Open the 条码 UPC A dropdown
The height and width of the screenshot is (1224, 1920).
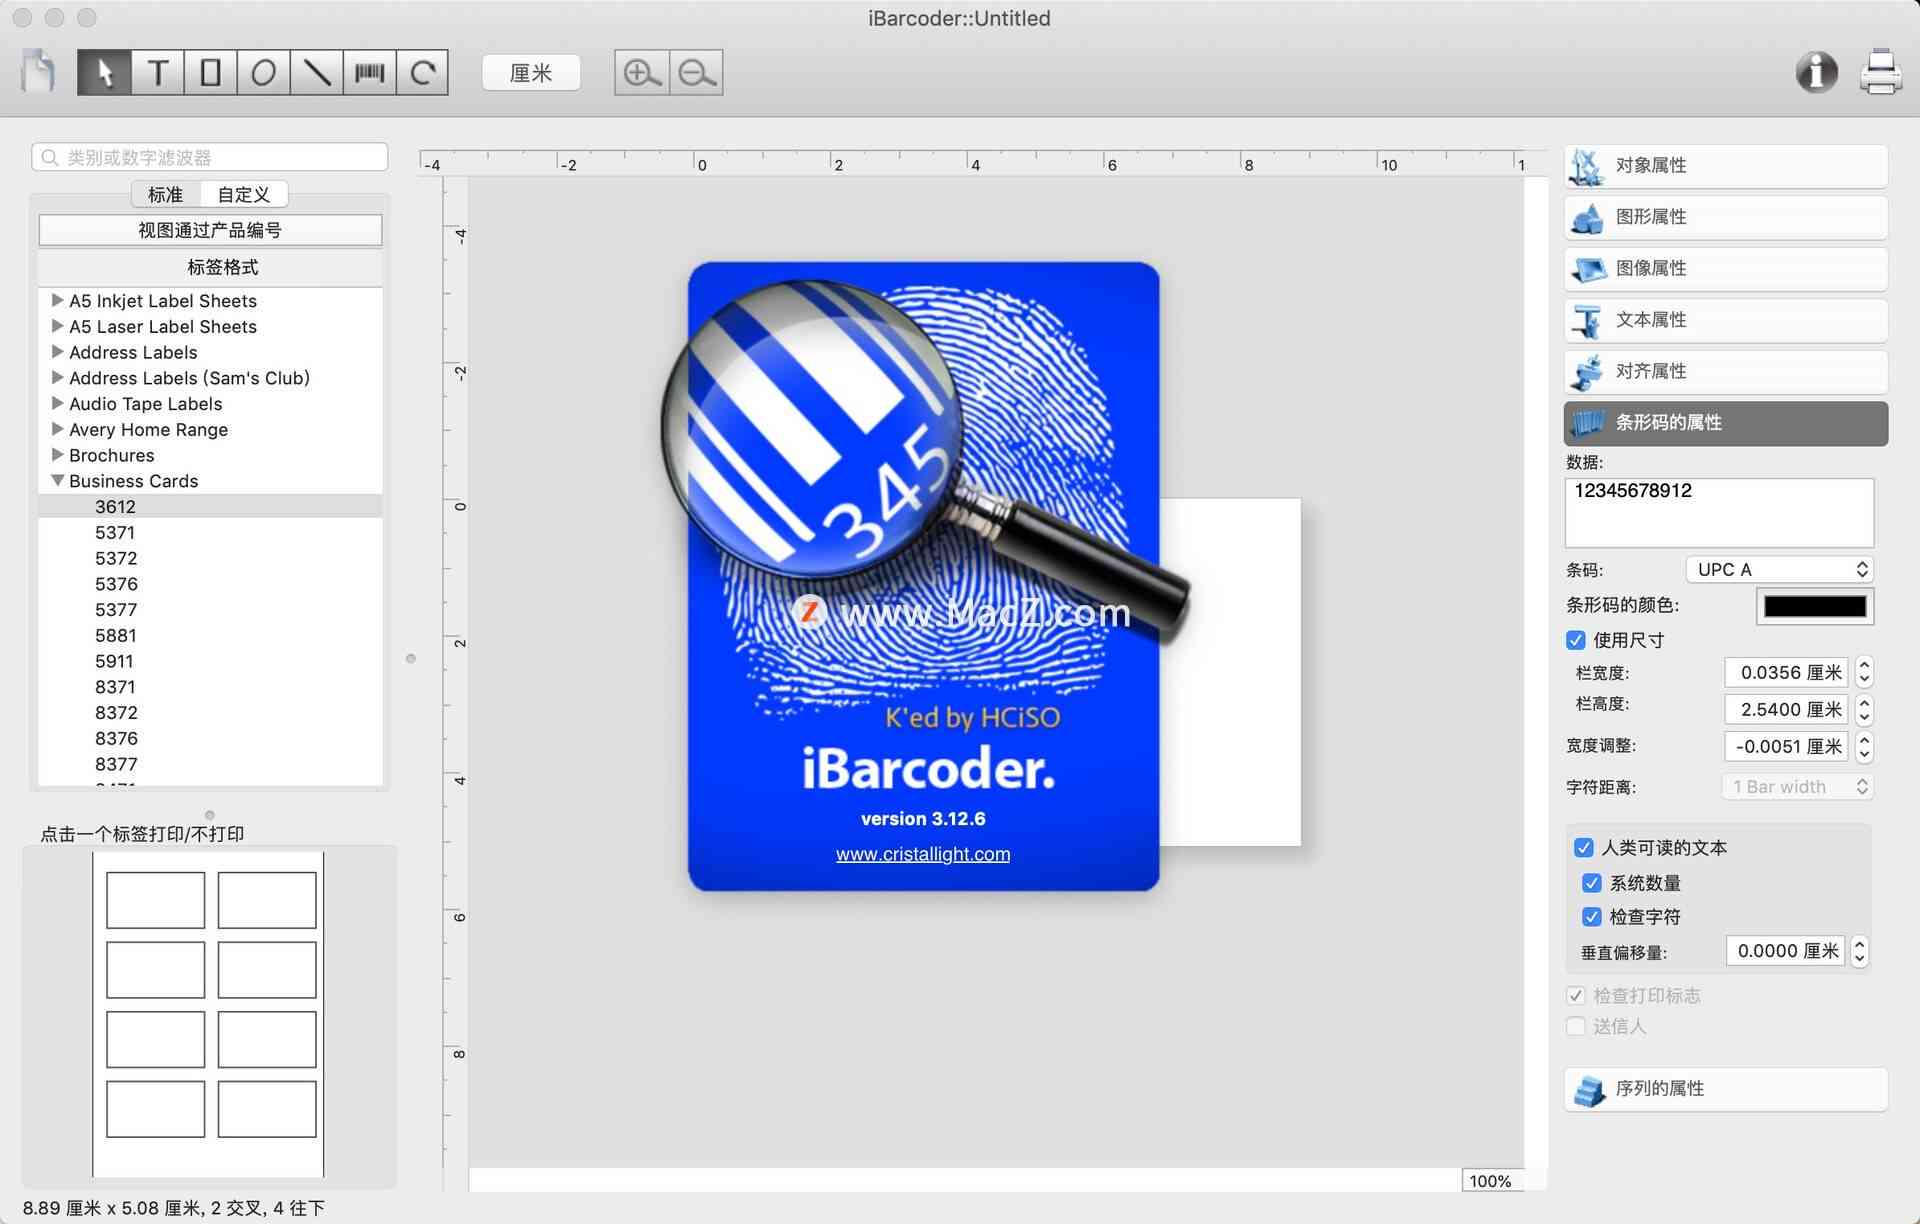[1779, 570]
